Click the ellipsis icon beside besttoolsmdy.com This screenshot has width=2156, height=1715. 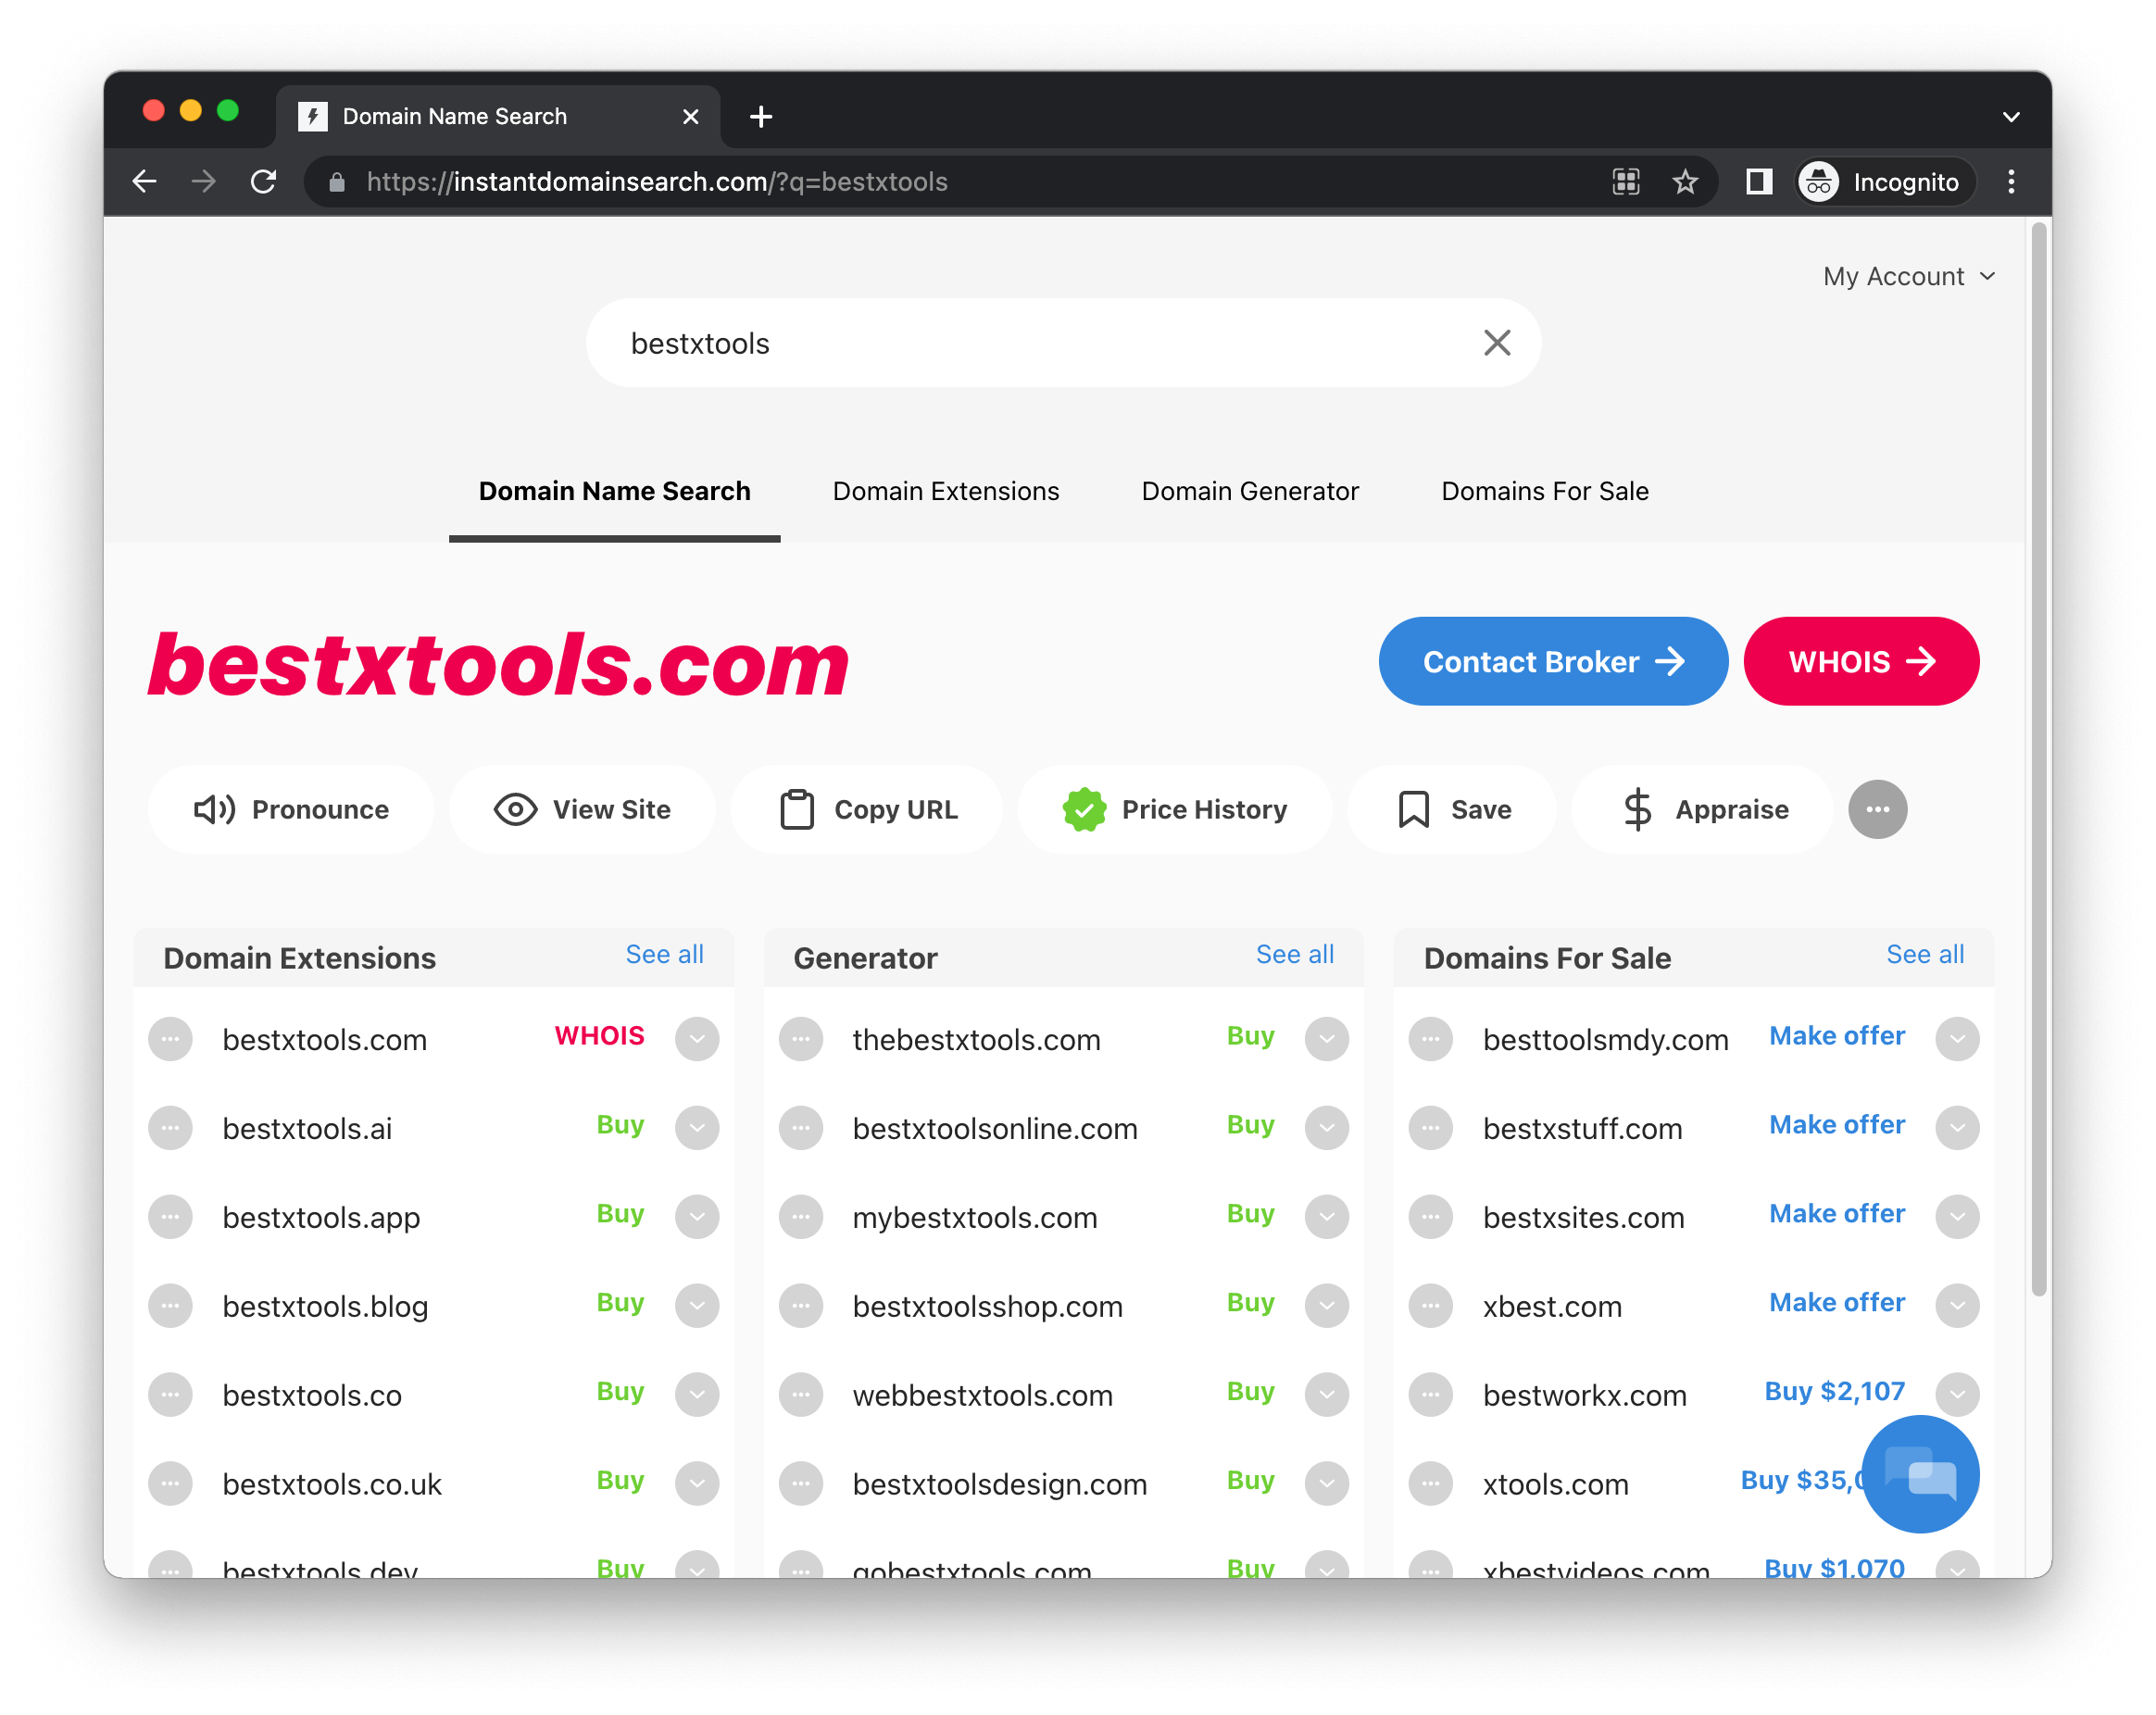click(1431, 1039)
